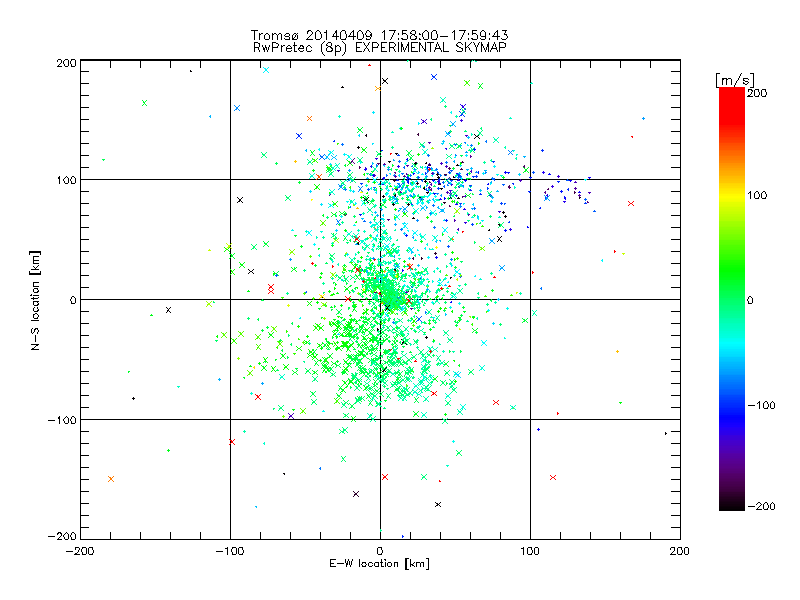The image size is (800, 600).
Task: Click the E-W axis tick label "-200"
Action: pos(80,551)
